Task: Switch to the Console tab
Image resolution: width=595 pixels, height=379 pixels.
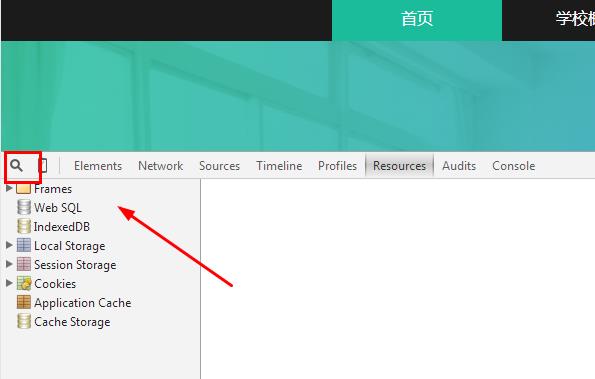Action: pyautogui.click(x=513, y=166)
